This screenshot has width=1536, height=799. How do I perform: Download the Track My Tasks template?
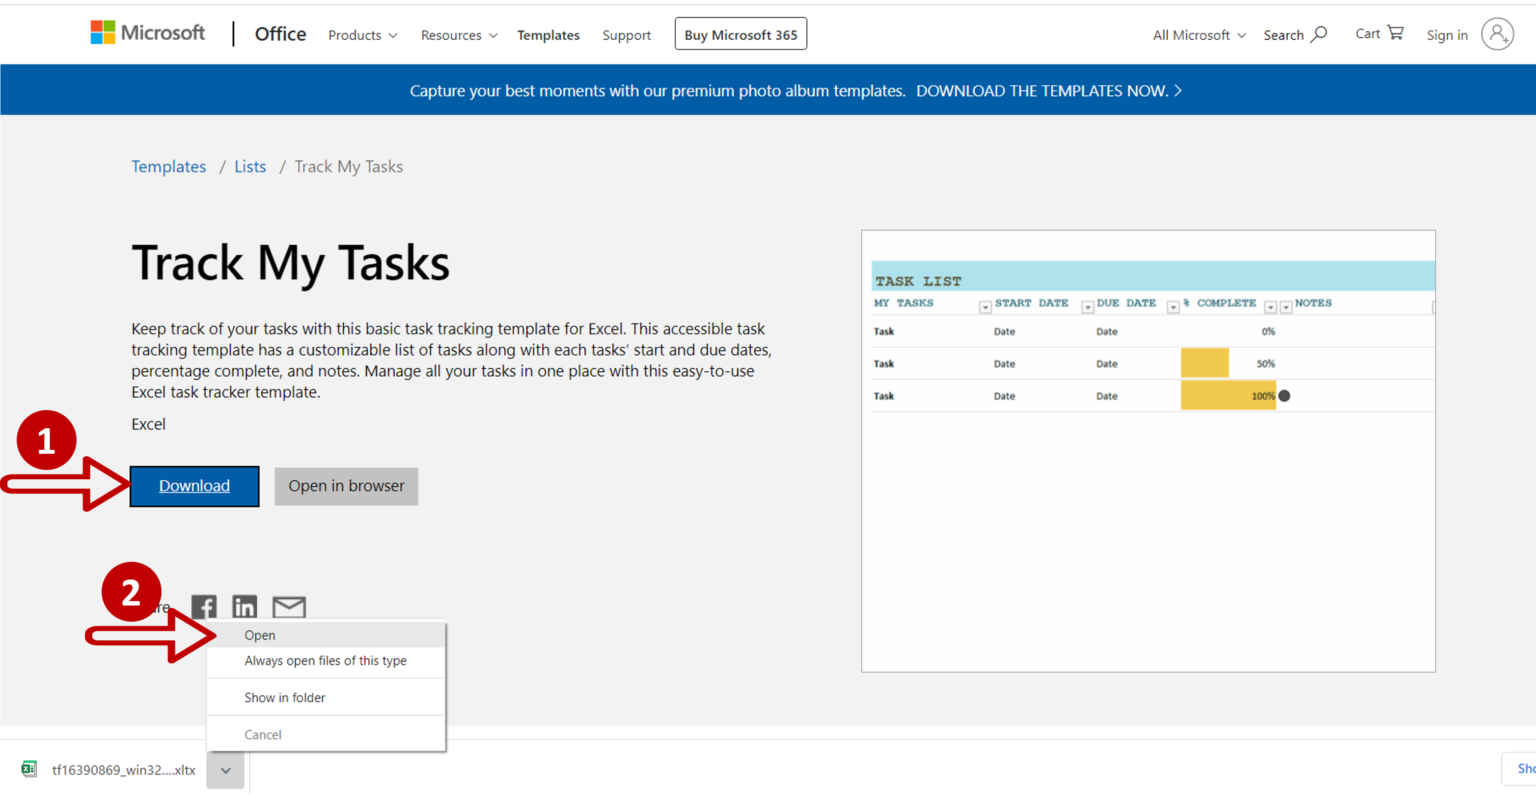tap(194, 486)
